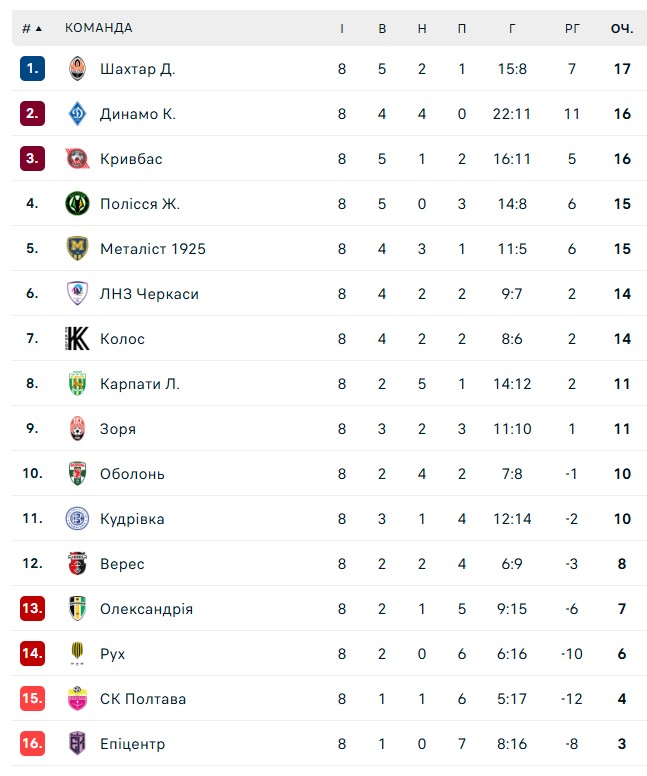647x776 pixels.
Task: Click the Shakhtar D. club logo
Action: (x=77, y=69)
